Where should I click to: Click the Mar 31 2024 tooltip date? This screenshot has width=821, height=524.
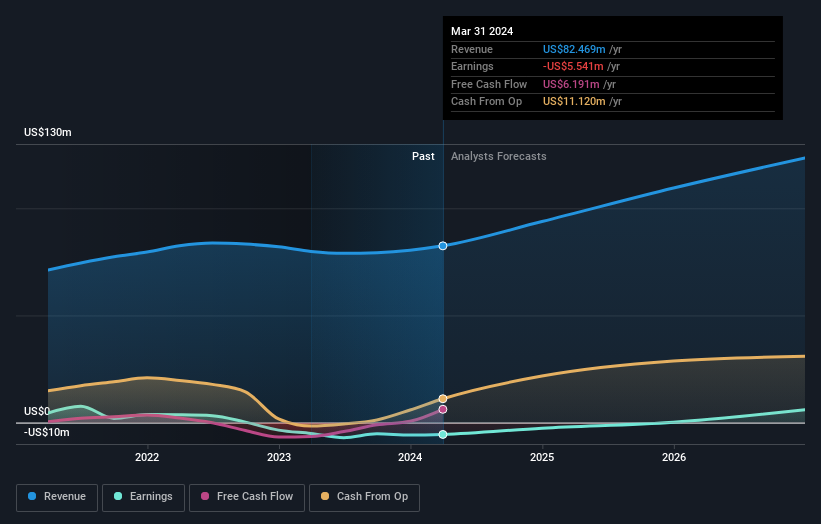click(x=482, y=31)
